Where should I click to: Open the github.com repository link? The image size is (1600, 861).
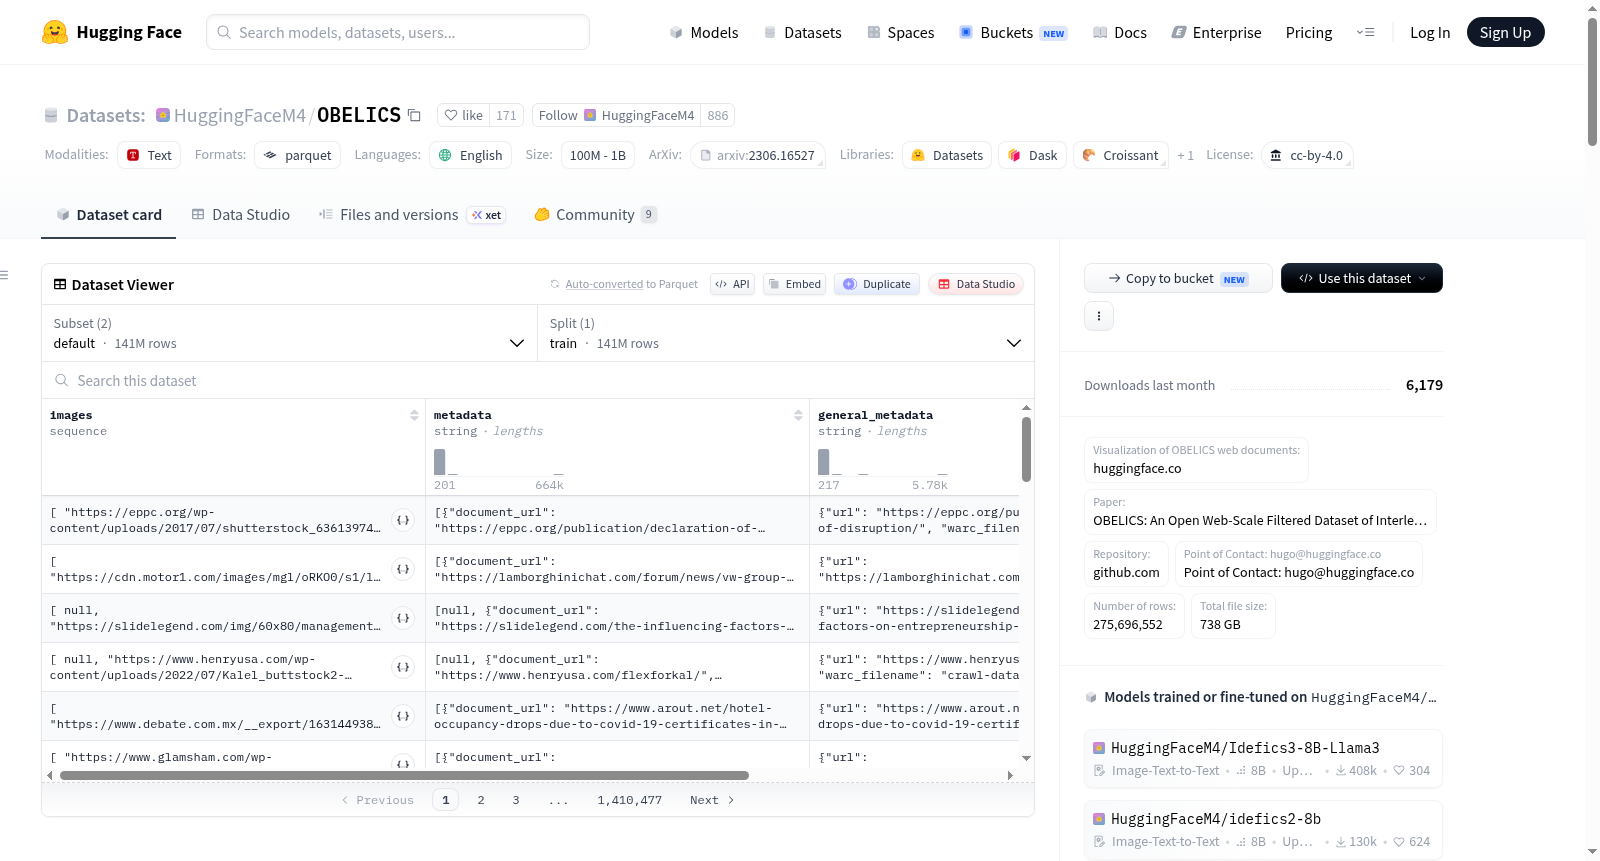click(x=1126, y=572)
